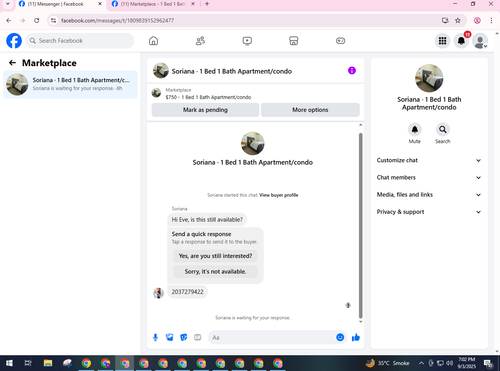Click the 'Hi Eve, is this still available?' message
The image size is (500, 371).
pos(207,220)
